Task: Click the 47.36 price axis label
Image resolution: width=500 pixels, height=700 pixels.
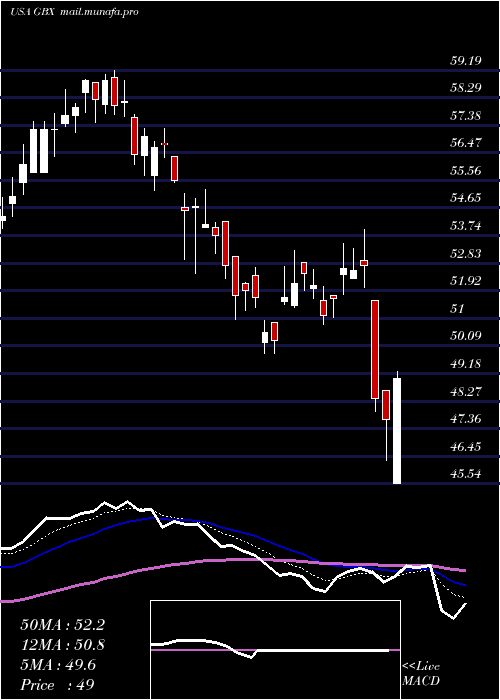Action: [x=465, y=419]
